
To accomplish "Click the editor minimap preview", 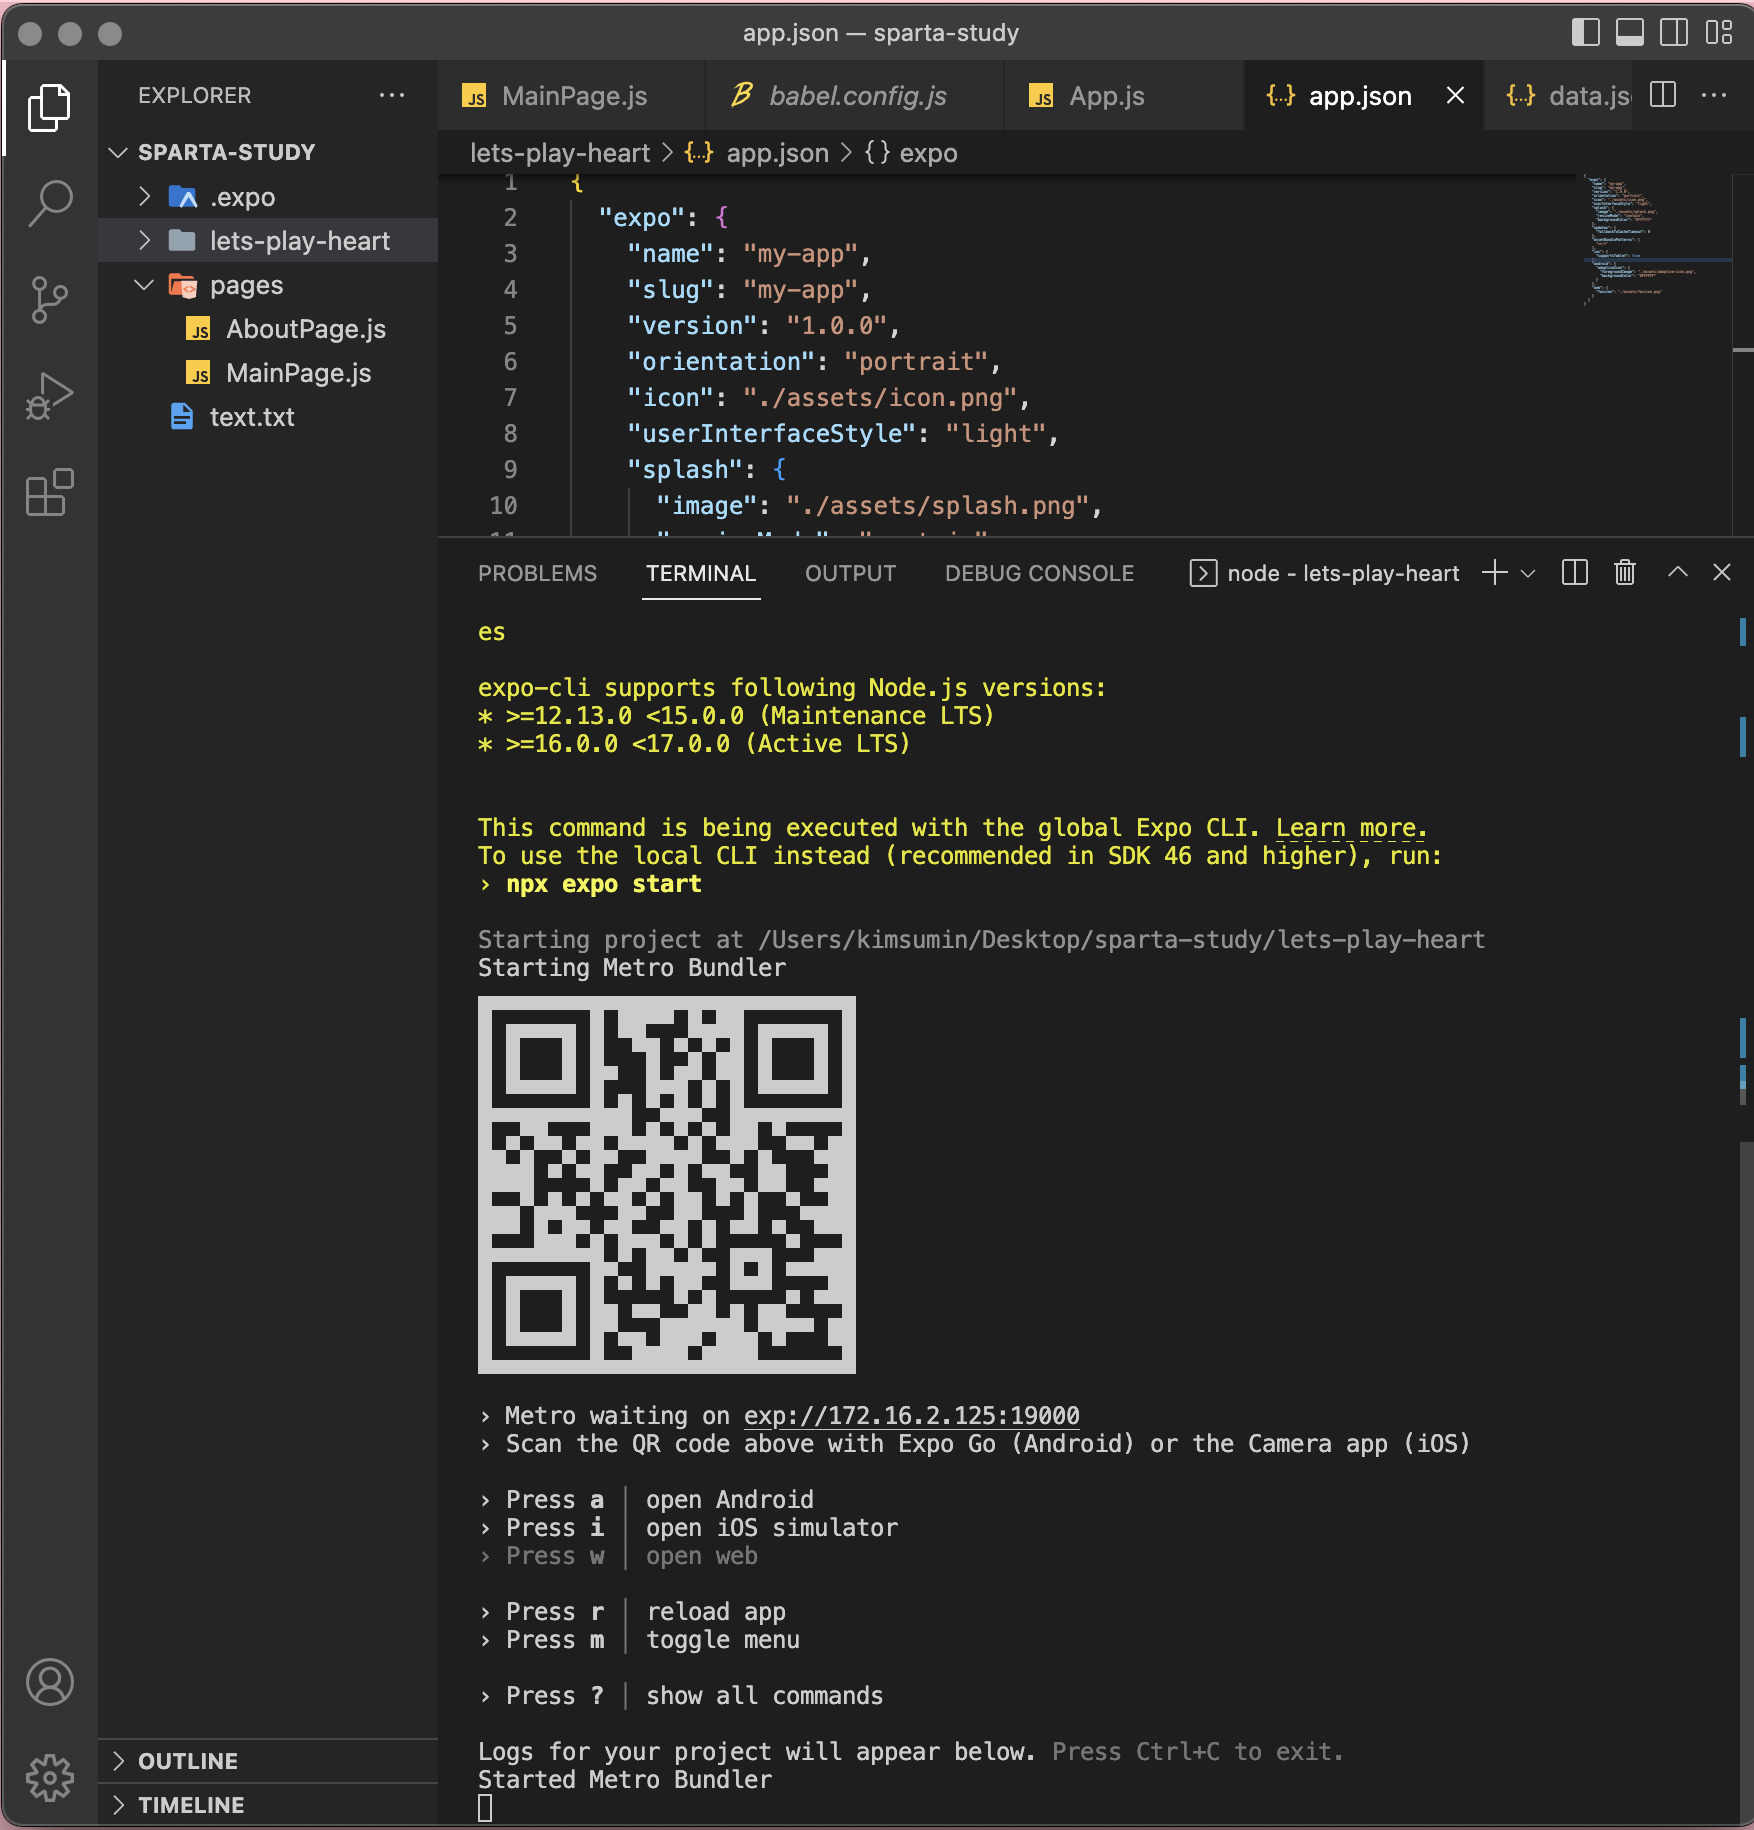I will pos(1655,240).
